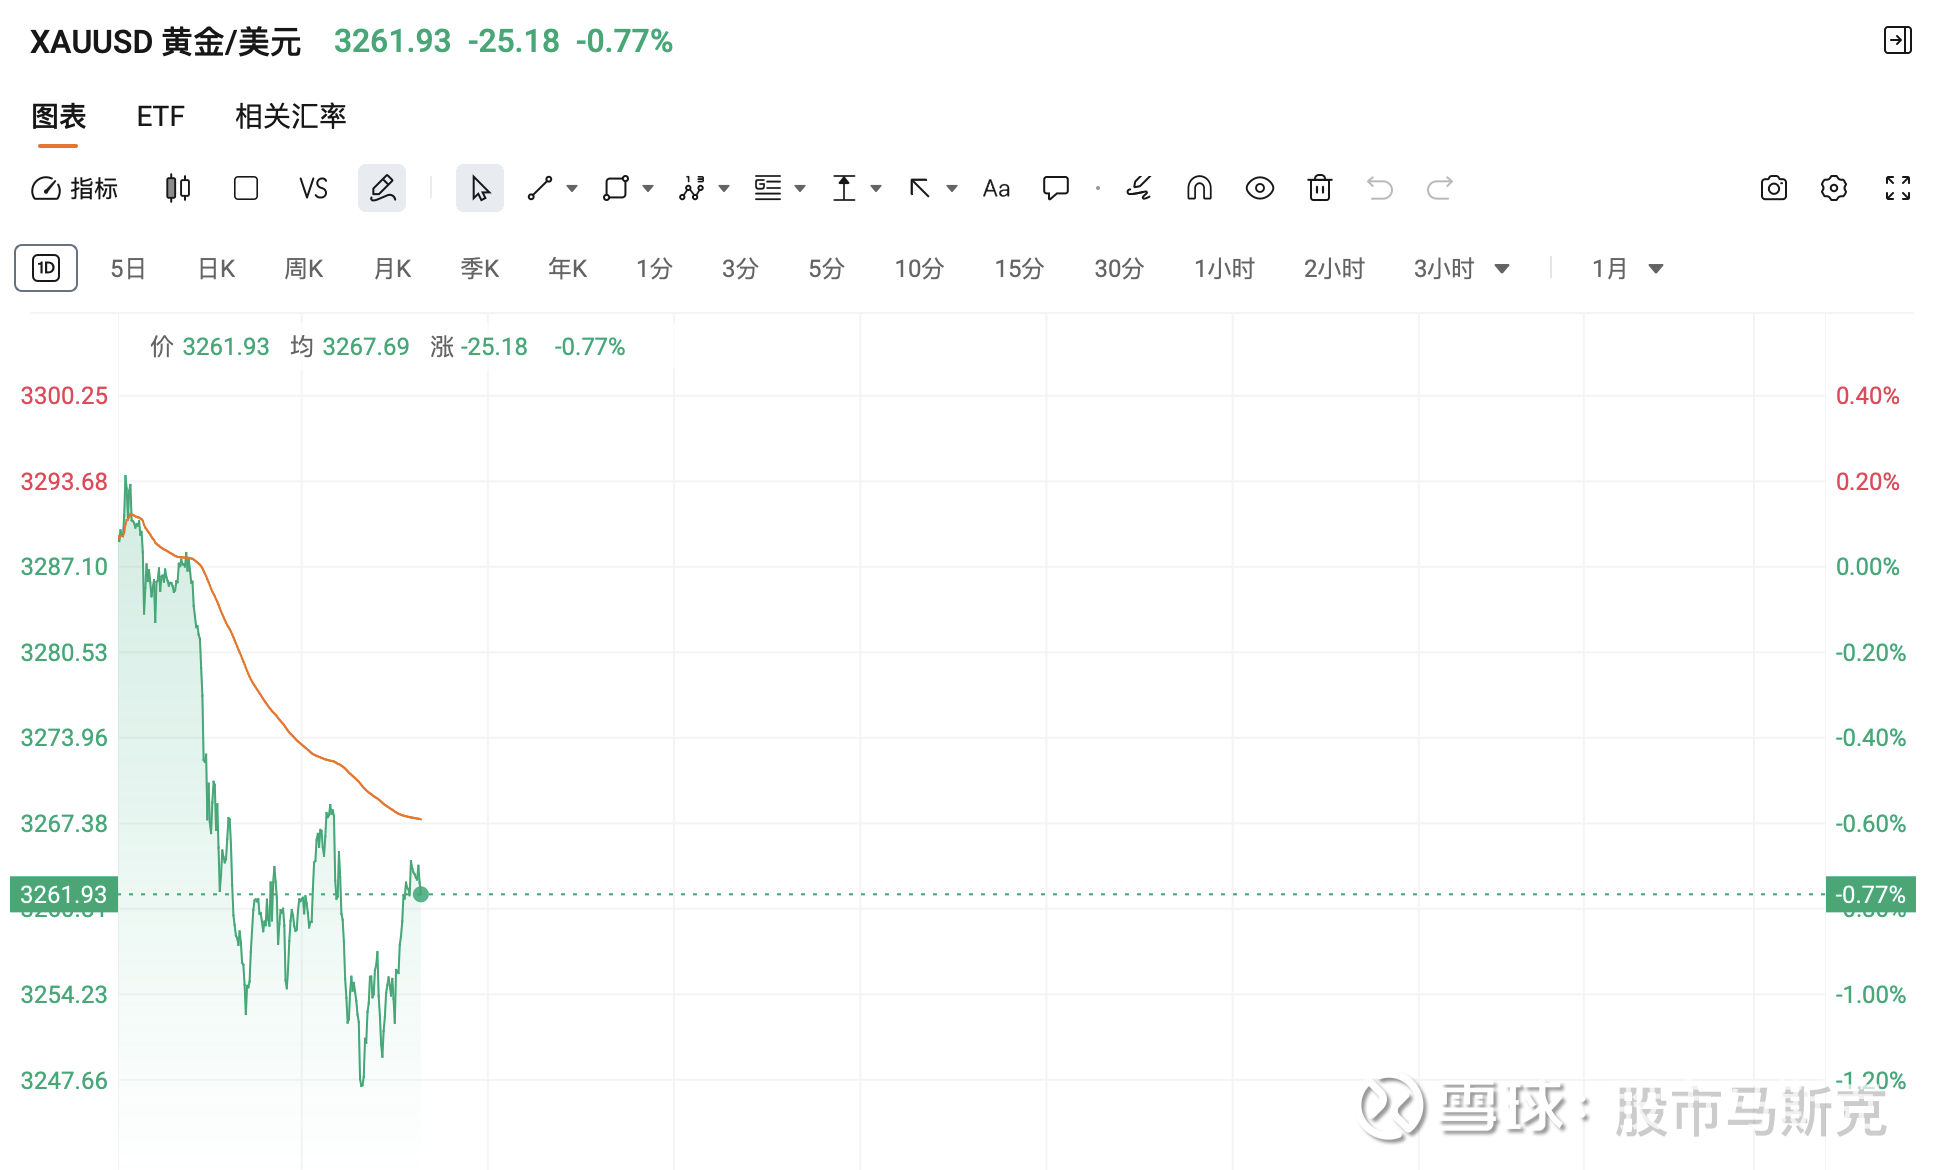Expand the 3小时 interval dropdown
Viewport: 1944px width, 1170px height.
point(1501,268)
